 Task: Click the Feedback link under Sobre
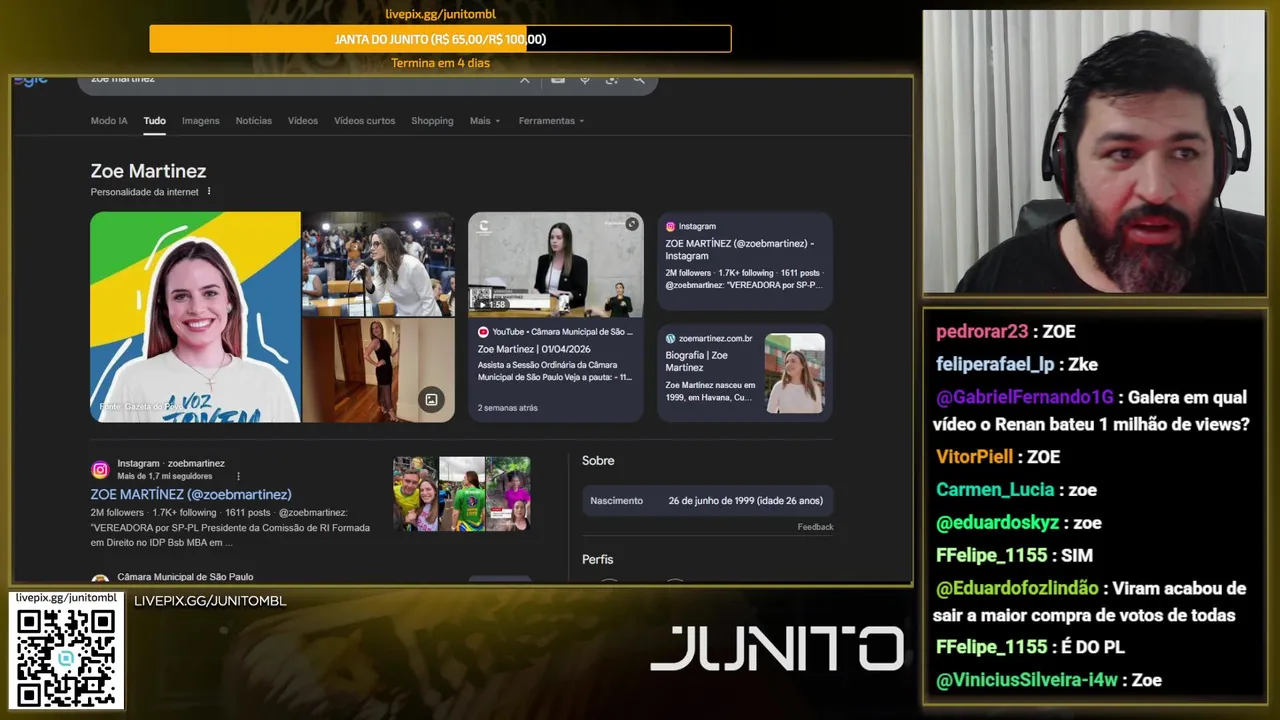tap(815, 527)
